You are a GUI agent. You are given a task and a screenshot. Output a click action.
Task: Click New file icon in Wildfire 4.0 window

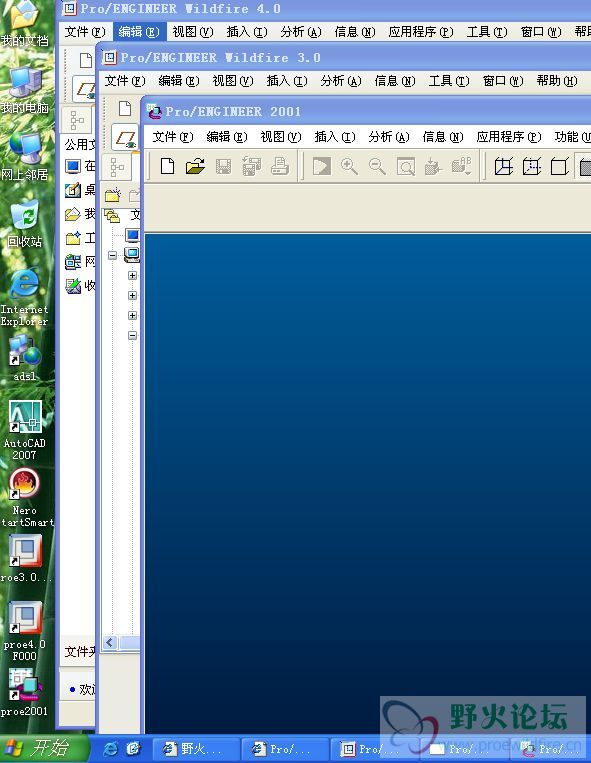(86, 61)
